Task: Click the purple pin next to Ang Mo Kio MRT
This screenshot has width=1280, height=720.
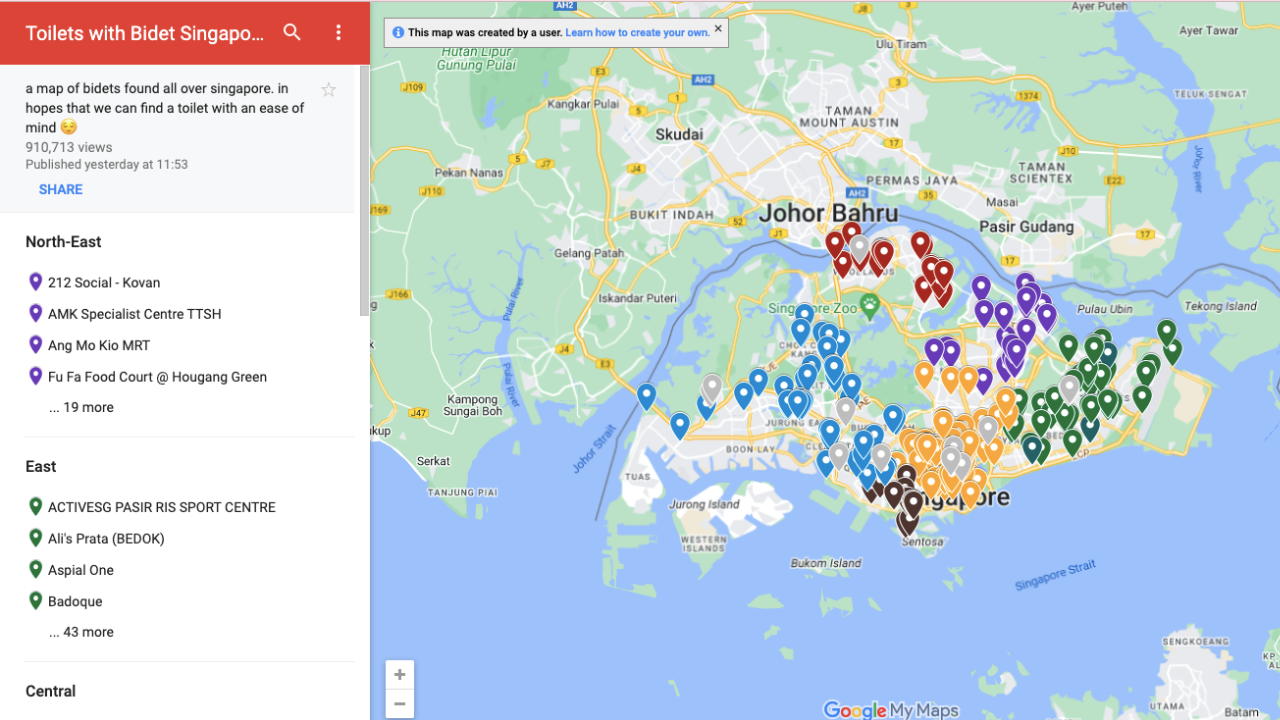Action: click(x=36, y=345)
